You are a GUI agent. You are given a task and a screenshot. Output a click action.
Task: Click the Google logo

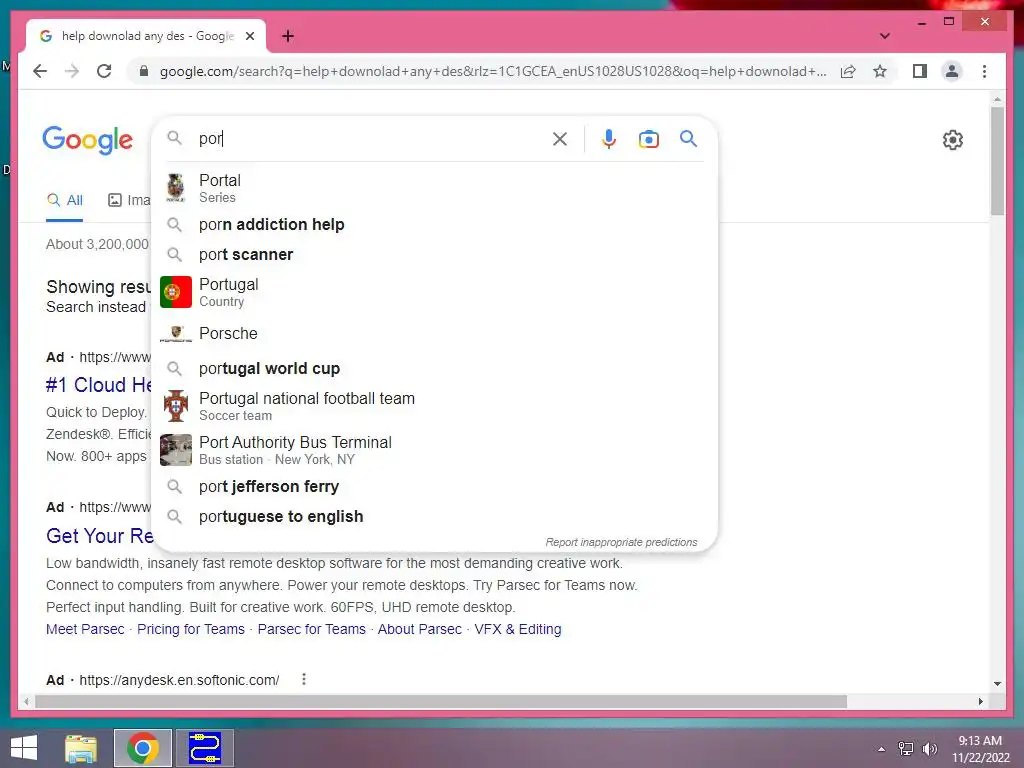88,140
